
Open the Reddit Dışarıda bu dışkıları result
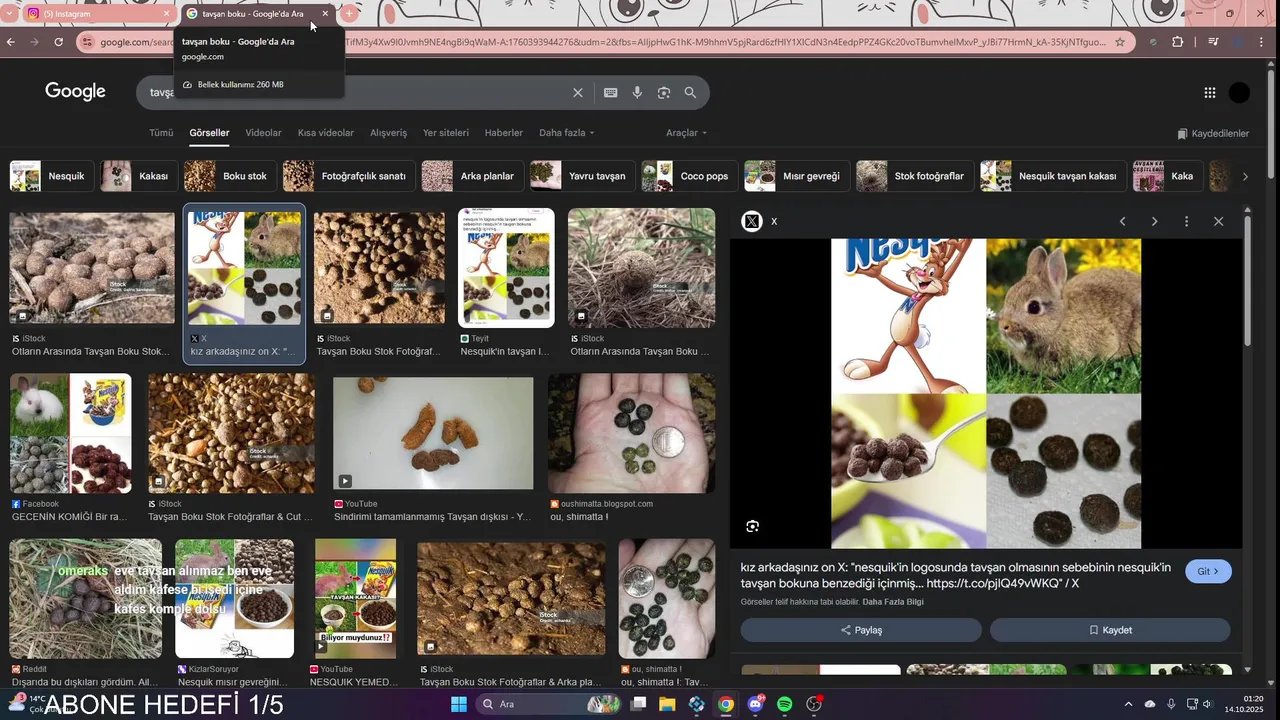pos(86,599)
